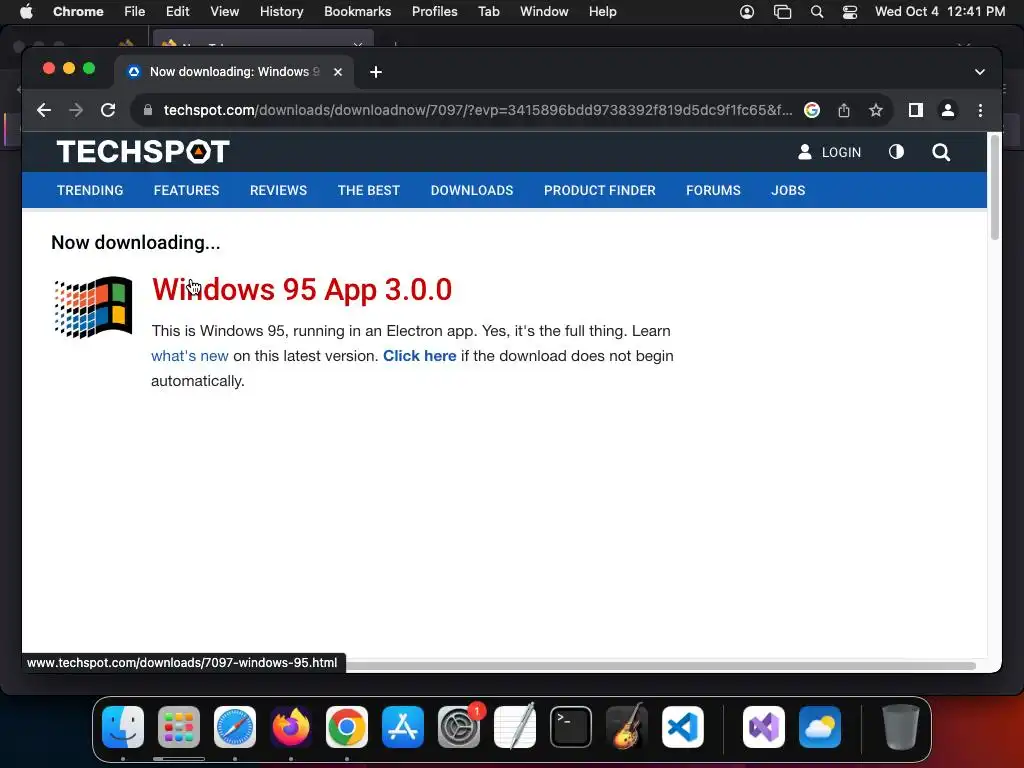The width and height of the screenshot is (1024, 768).
Task: Open Trash from the Dock
Action: pos(901,727)
